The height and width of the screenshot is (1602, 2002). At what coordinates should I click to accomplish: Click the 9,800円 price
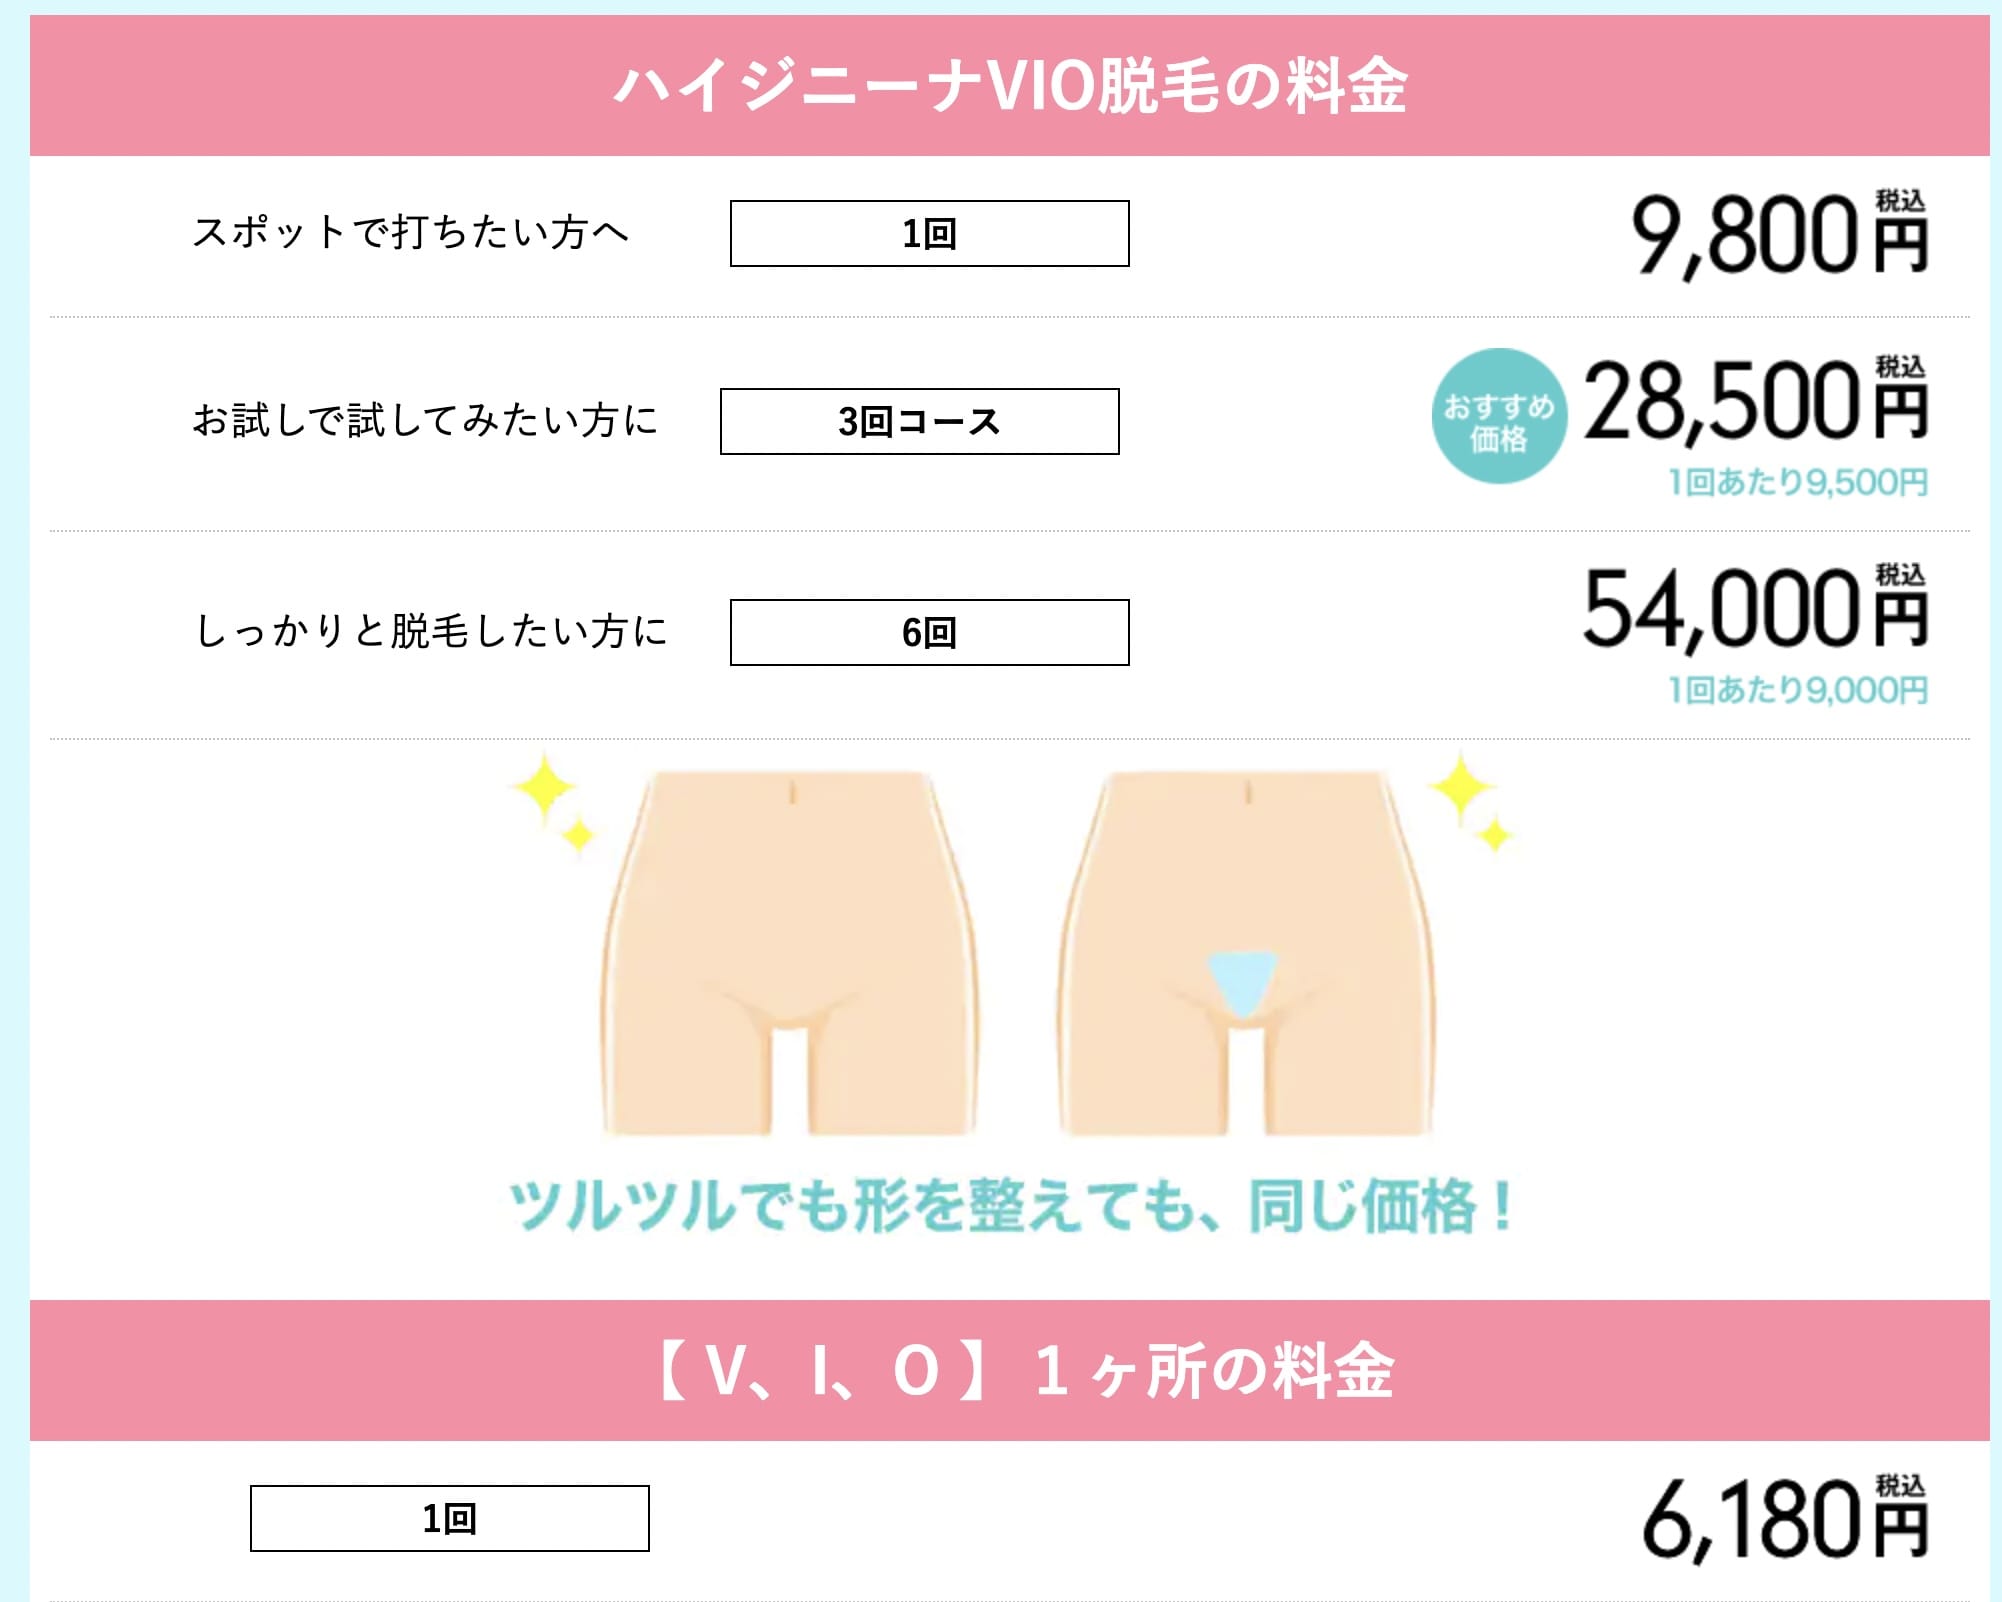pos(1778,236)
